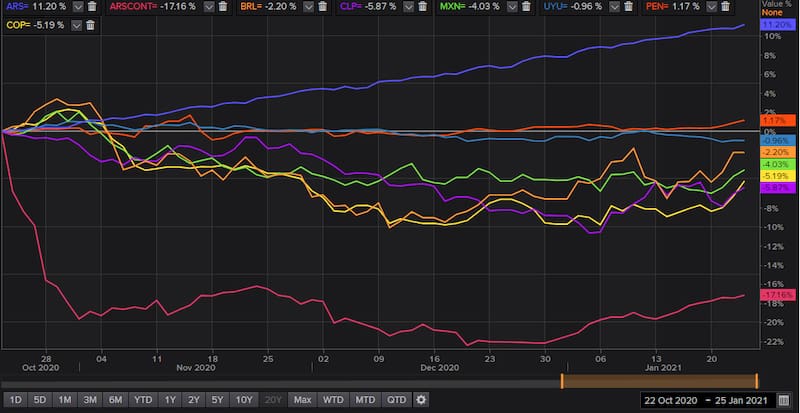The image size is (800, 413).
Task: Open chart settings gear icon
Action: tap(421, 400)
